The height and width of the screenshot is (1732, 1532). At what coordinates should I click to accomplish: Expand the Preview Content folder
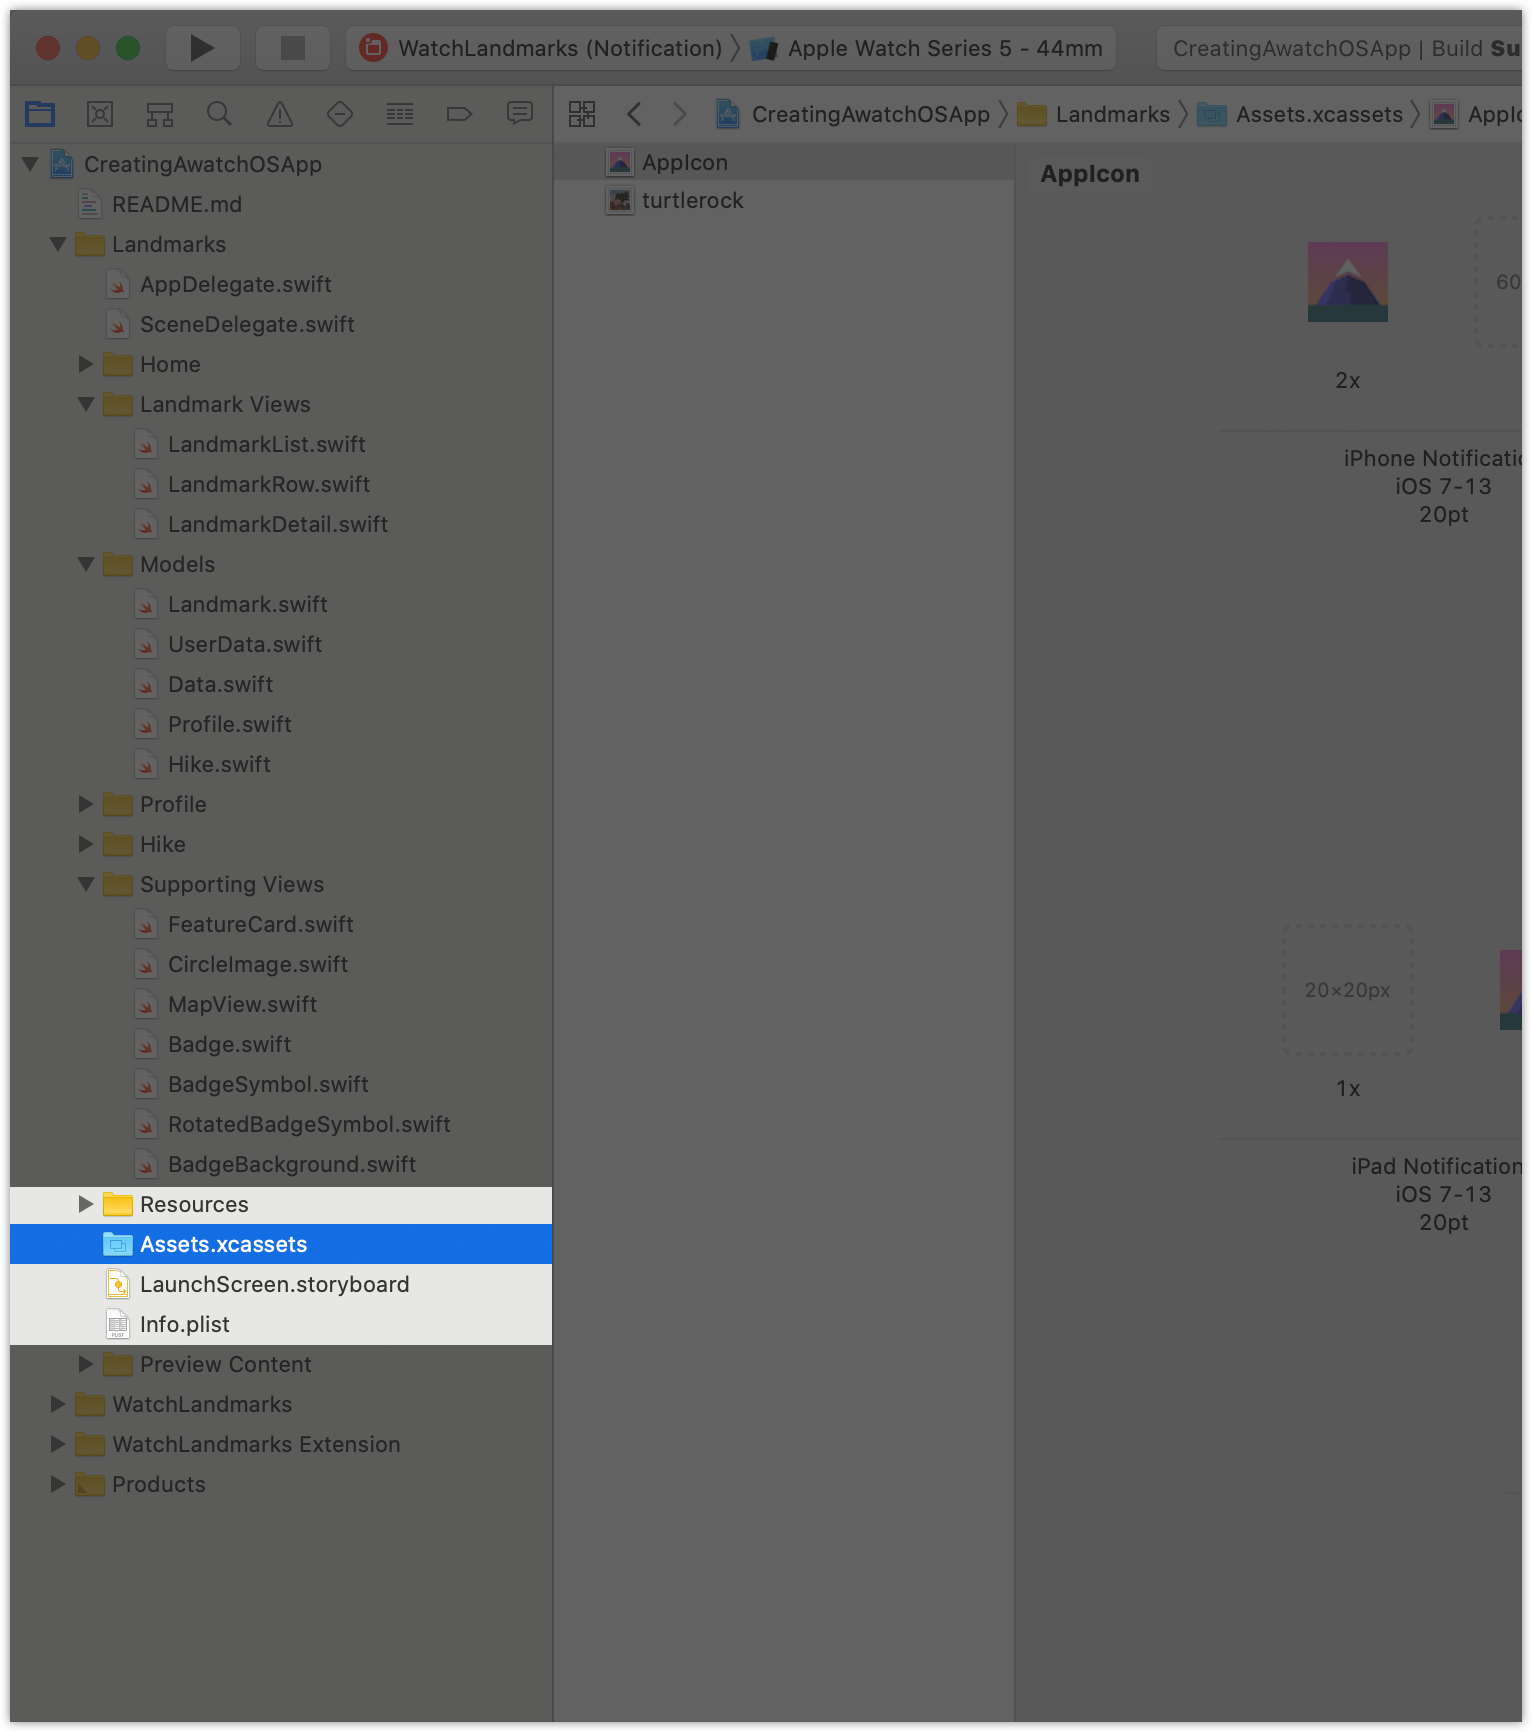click(86, 1363)
